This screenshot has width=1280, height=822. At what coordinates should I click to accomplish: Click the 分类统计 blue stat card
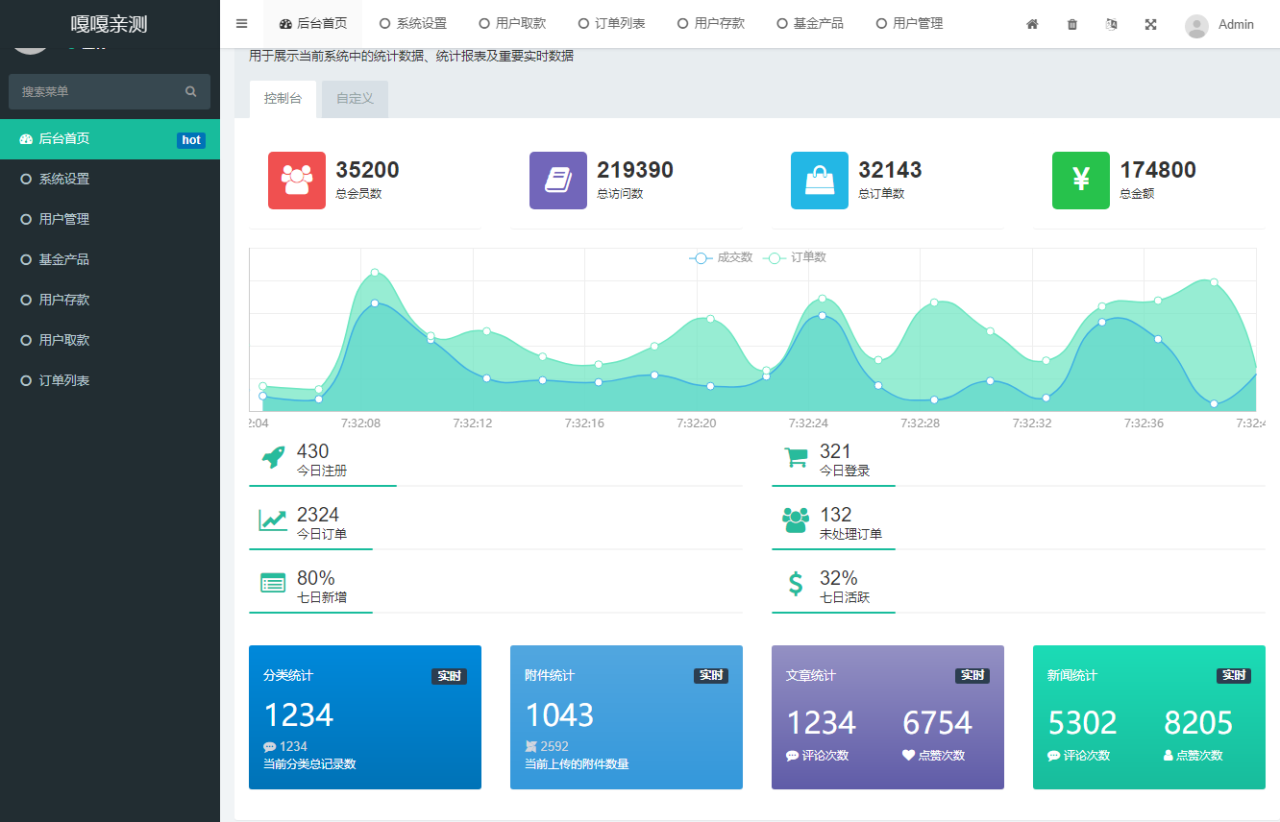[365, 717]
